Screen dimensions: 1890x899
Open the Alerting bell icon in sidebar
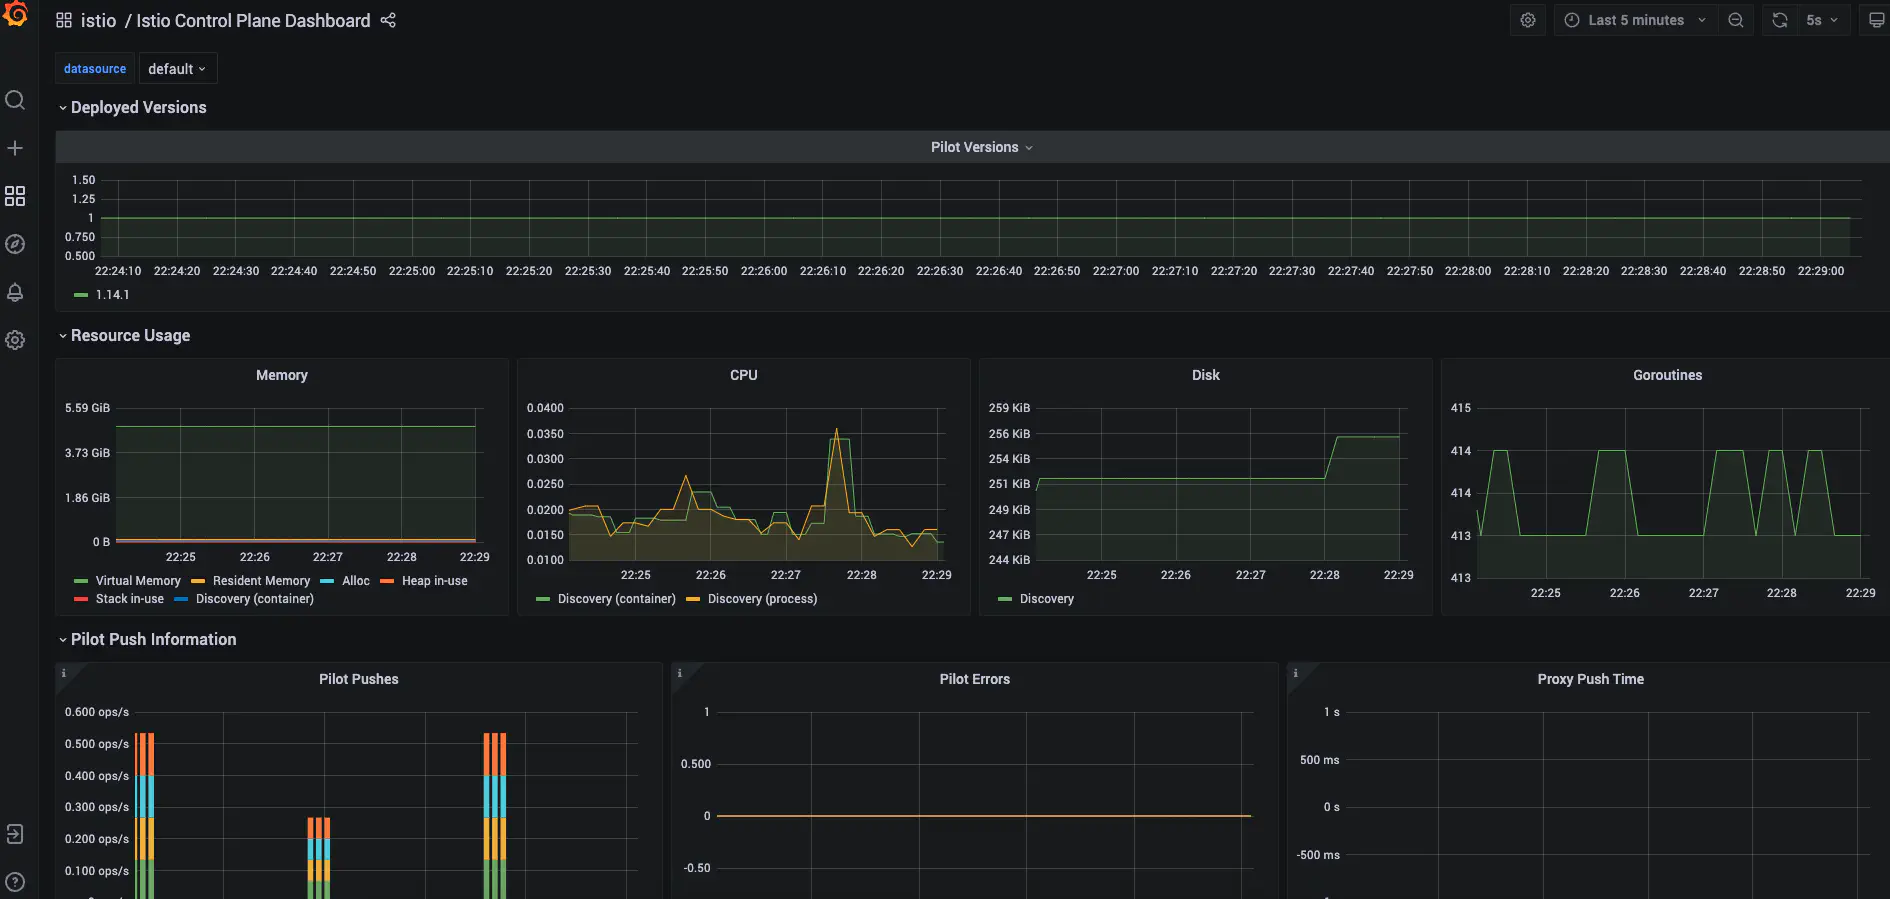15,292
